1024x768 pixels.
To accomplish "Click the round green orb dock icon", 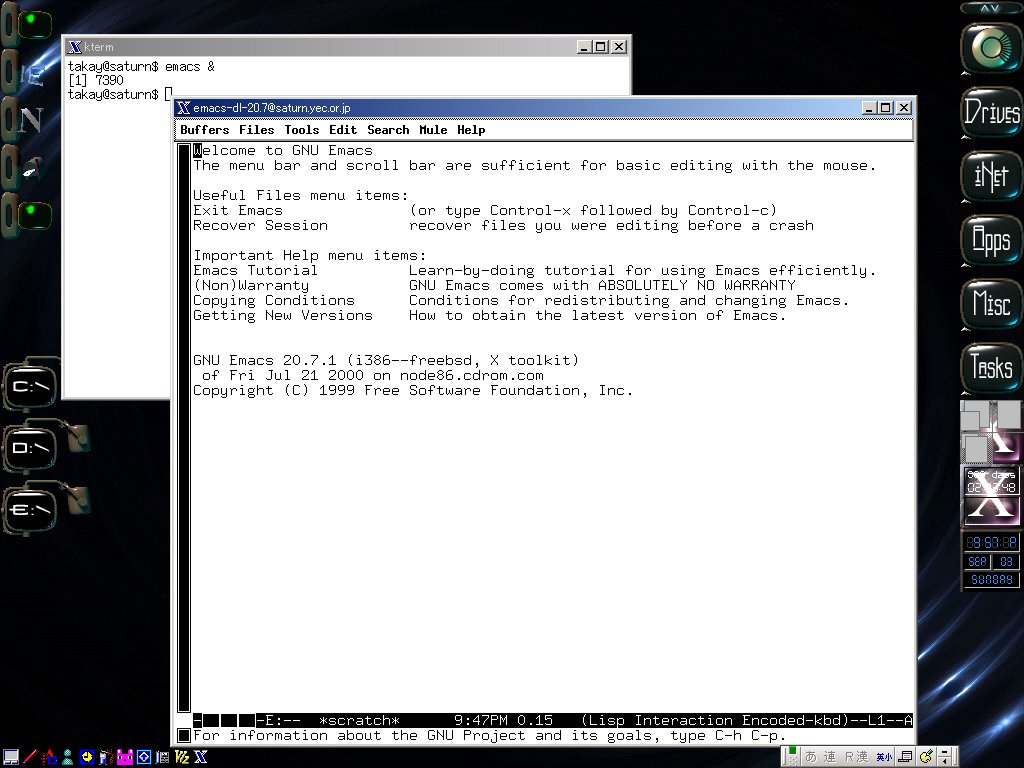I will [x=992, y=48].
